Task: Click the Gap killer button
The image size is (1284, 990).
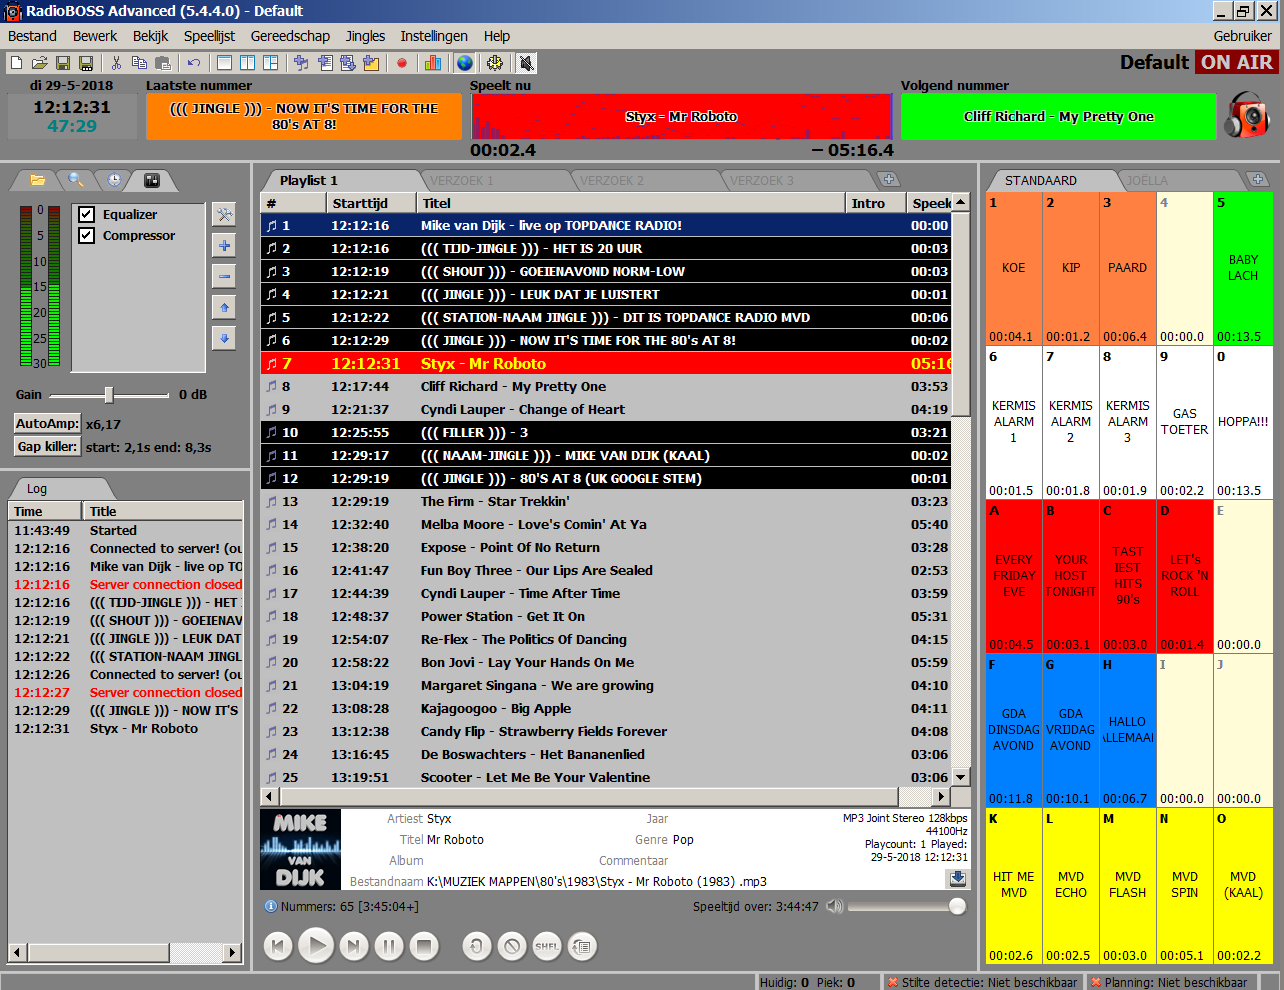Action: coord(47,447)
